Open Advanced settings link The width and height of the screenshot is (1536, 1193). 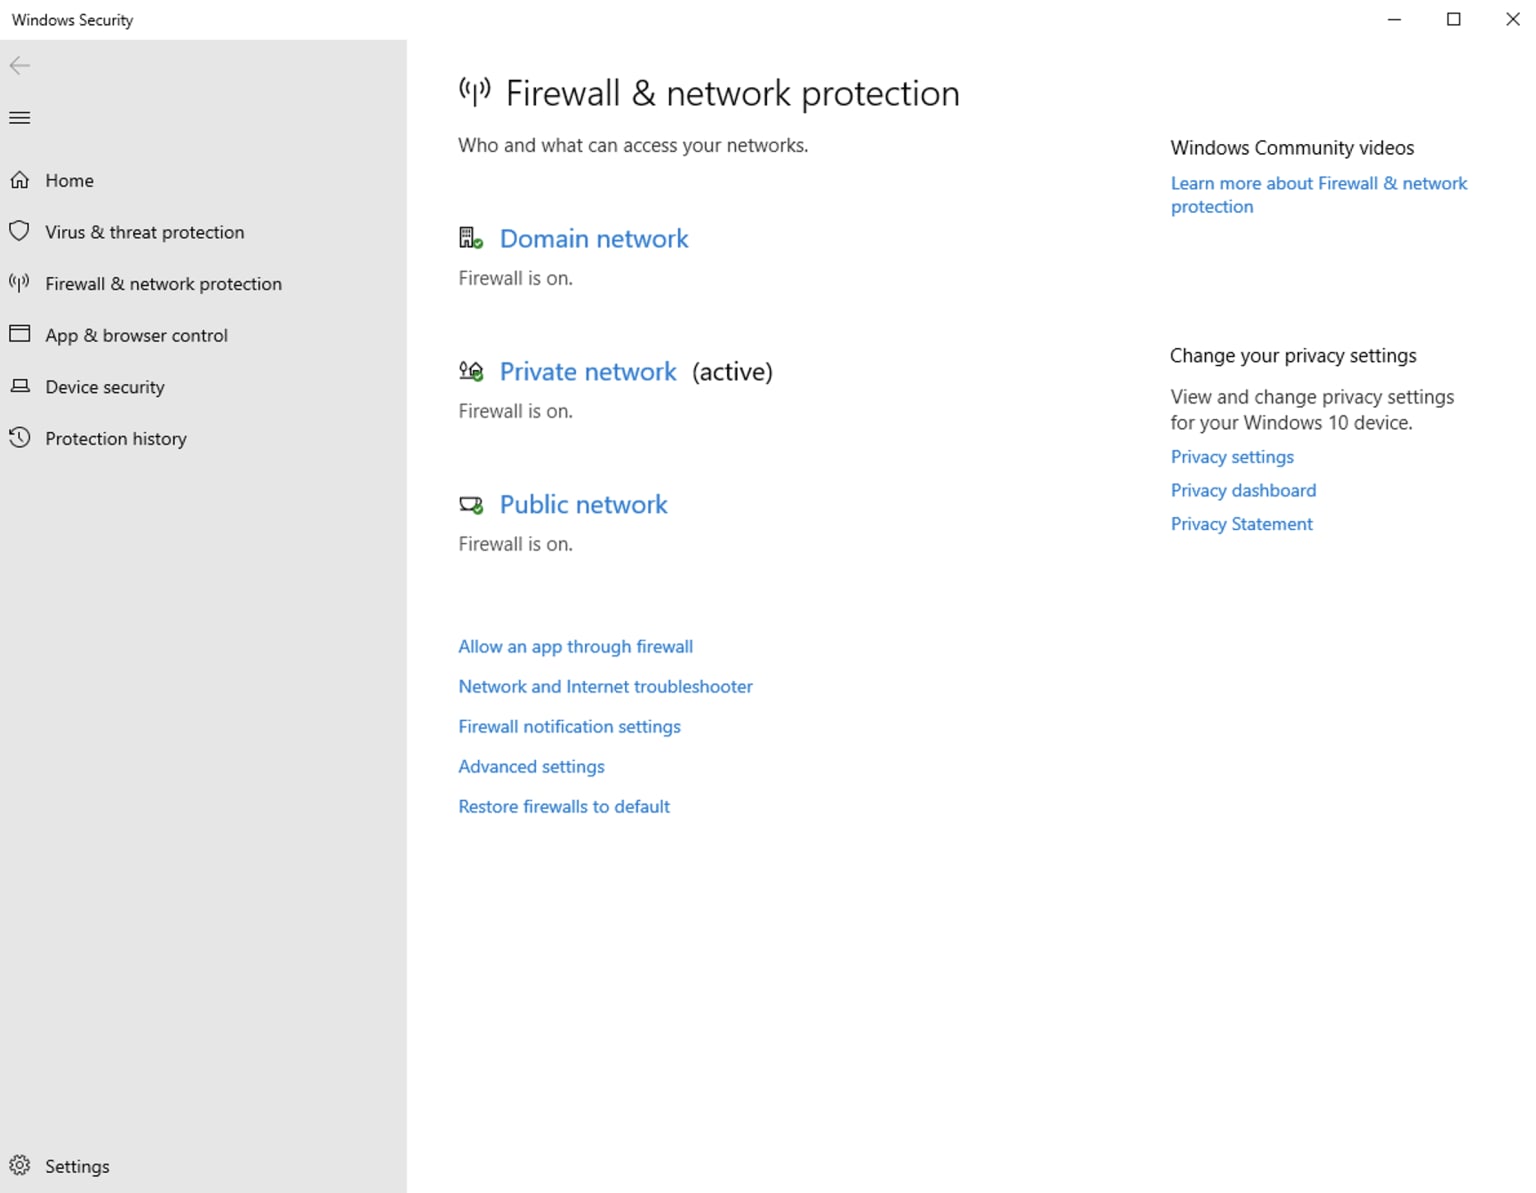(531, 766)
